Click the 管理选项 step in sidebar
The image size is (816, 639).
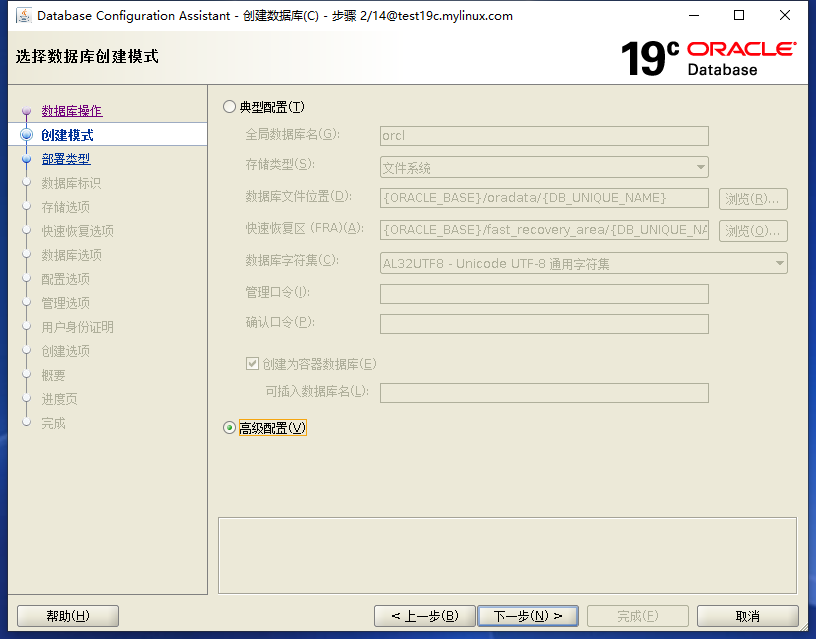[x=66, y=303]
